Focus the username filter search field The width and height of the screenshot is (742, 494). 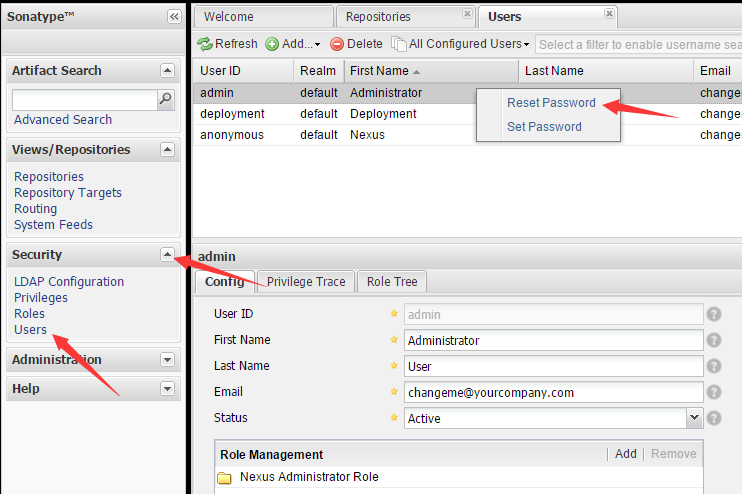click(639, 44)
